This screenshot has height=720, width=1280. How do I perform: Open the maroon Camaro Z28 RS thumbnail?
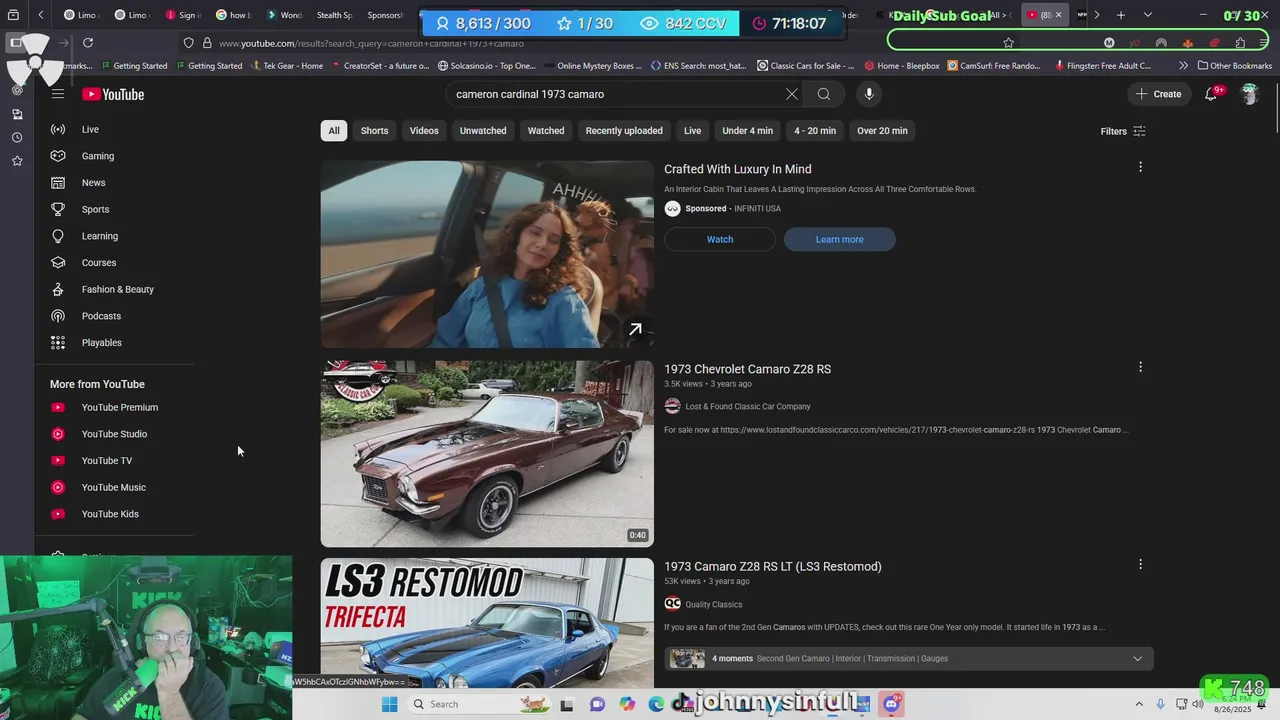pyautogui.click(x=487, y=454)
